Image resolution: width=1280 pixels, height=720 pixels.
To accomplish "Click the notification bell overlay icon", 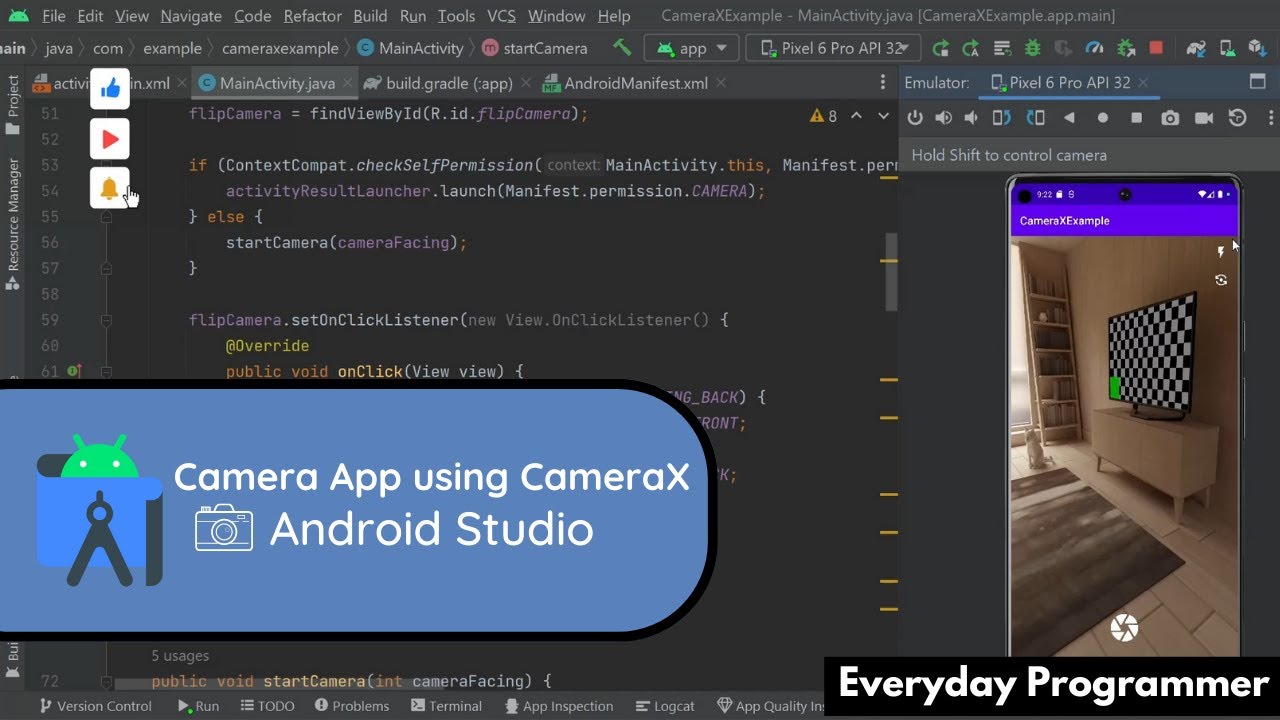I will (110, 187).
